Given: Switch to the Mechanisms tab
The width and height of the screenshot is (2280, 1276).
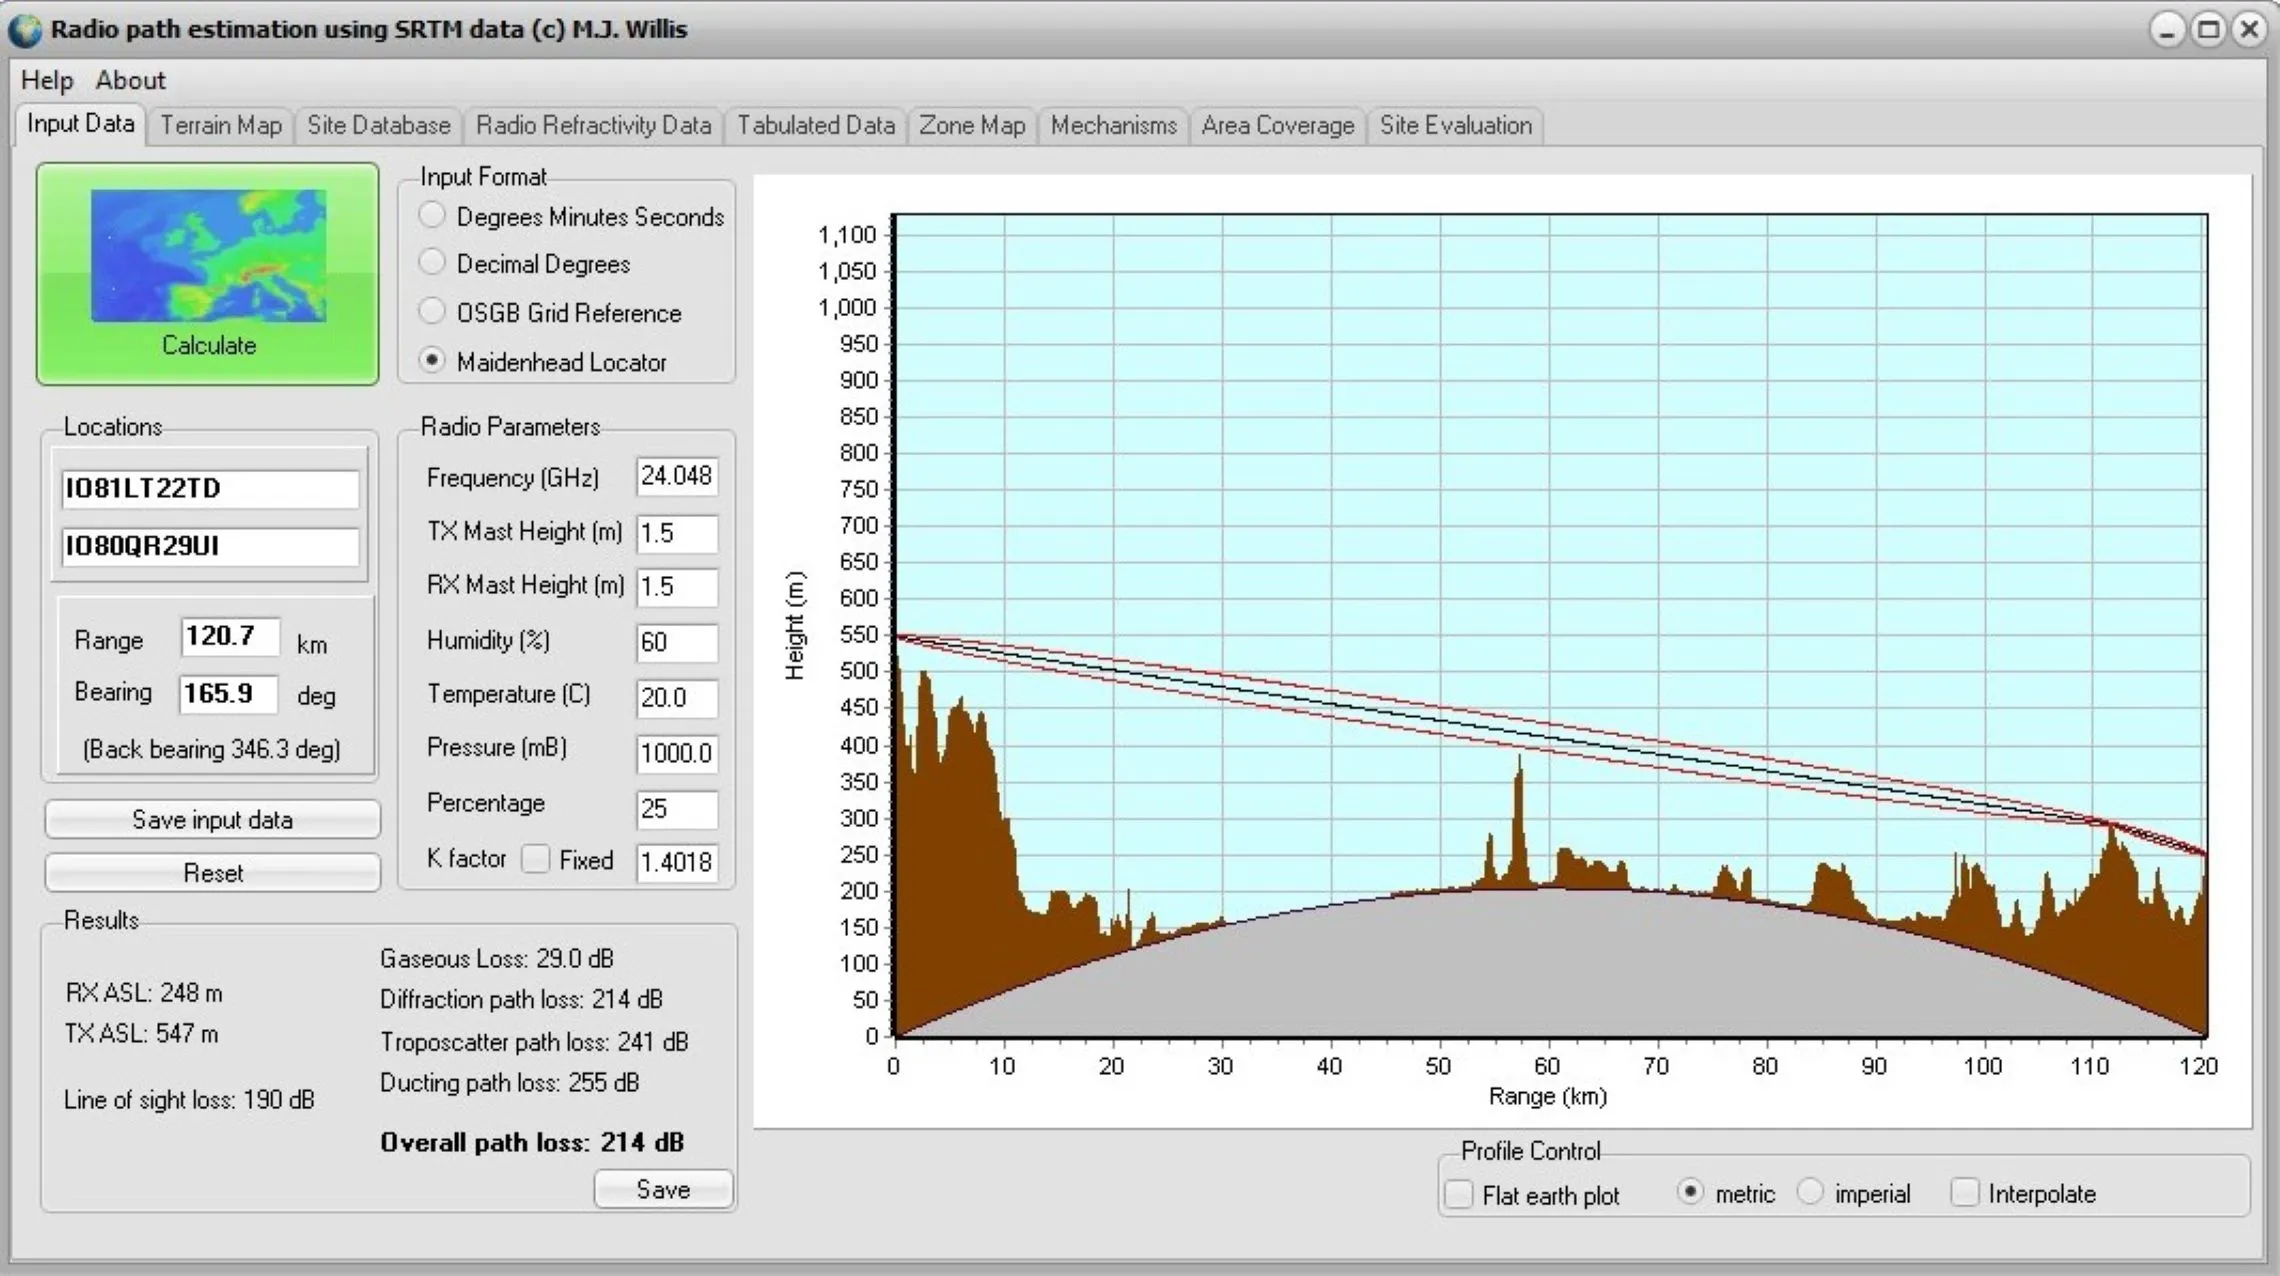Looking at the screenshot, I should tap(1114, 126).
